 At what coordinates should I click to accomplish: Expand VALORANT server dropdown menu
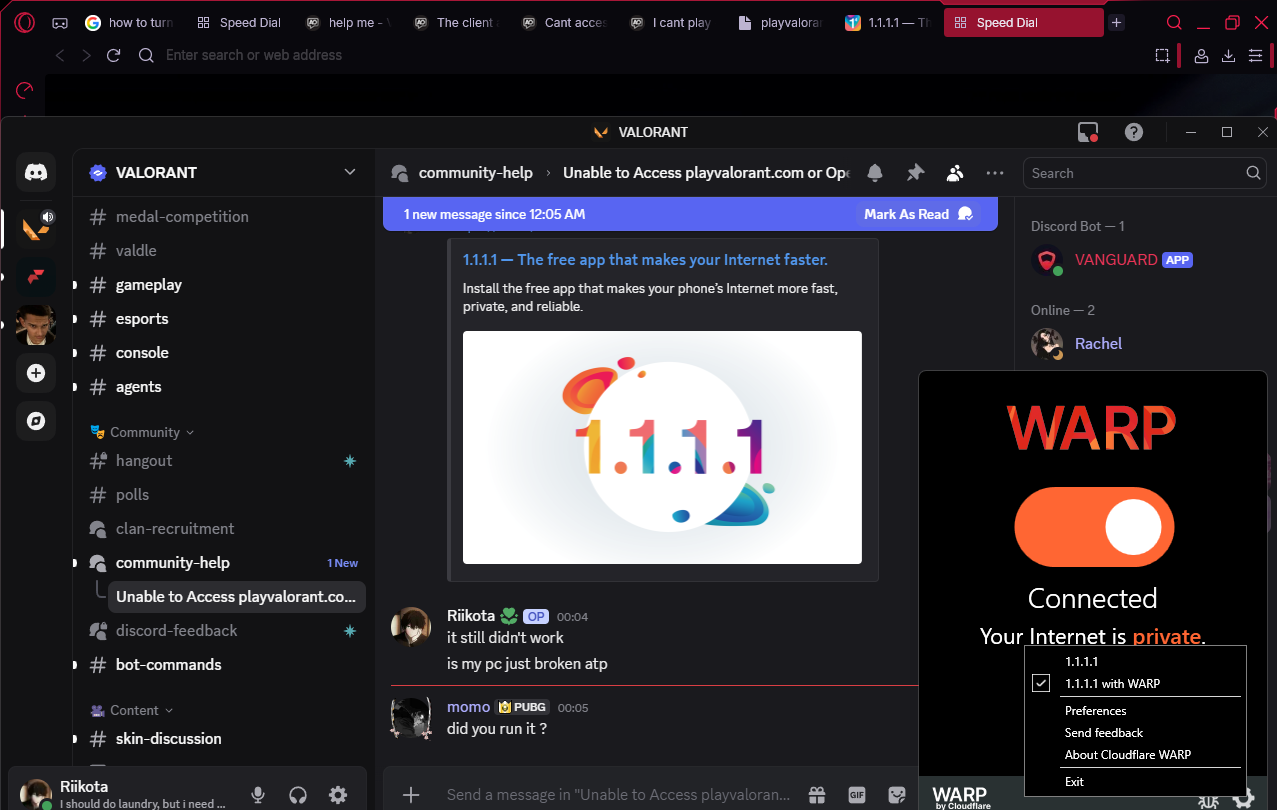(x=350, y=172)
